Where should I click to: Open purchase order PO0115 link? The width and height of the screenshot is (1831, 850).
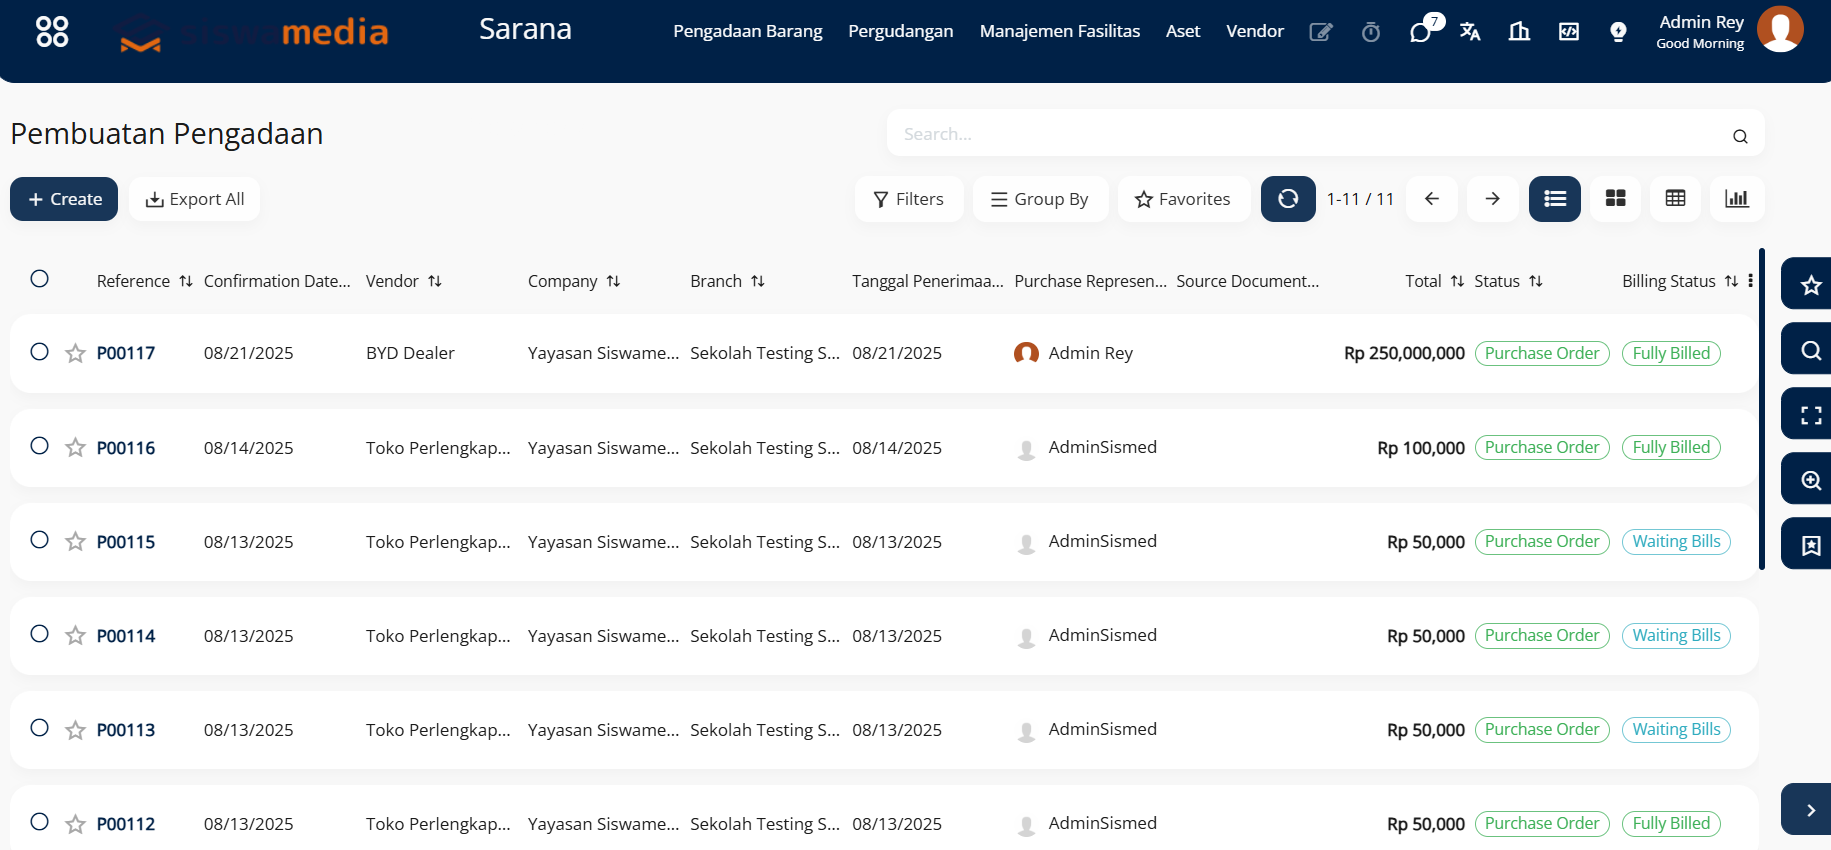tap(126, 542)
